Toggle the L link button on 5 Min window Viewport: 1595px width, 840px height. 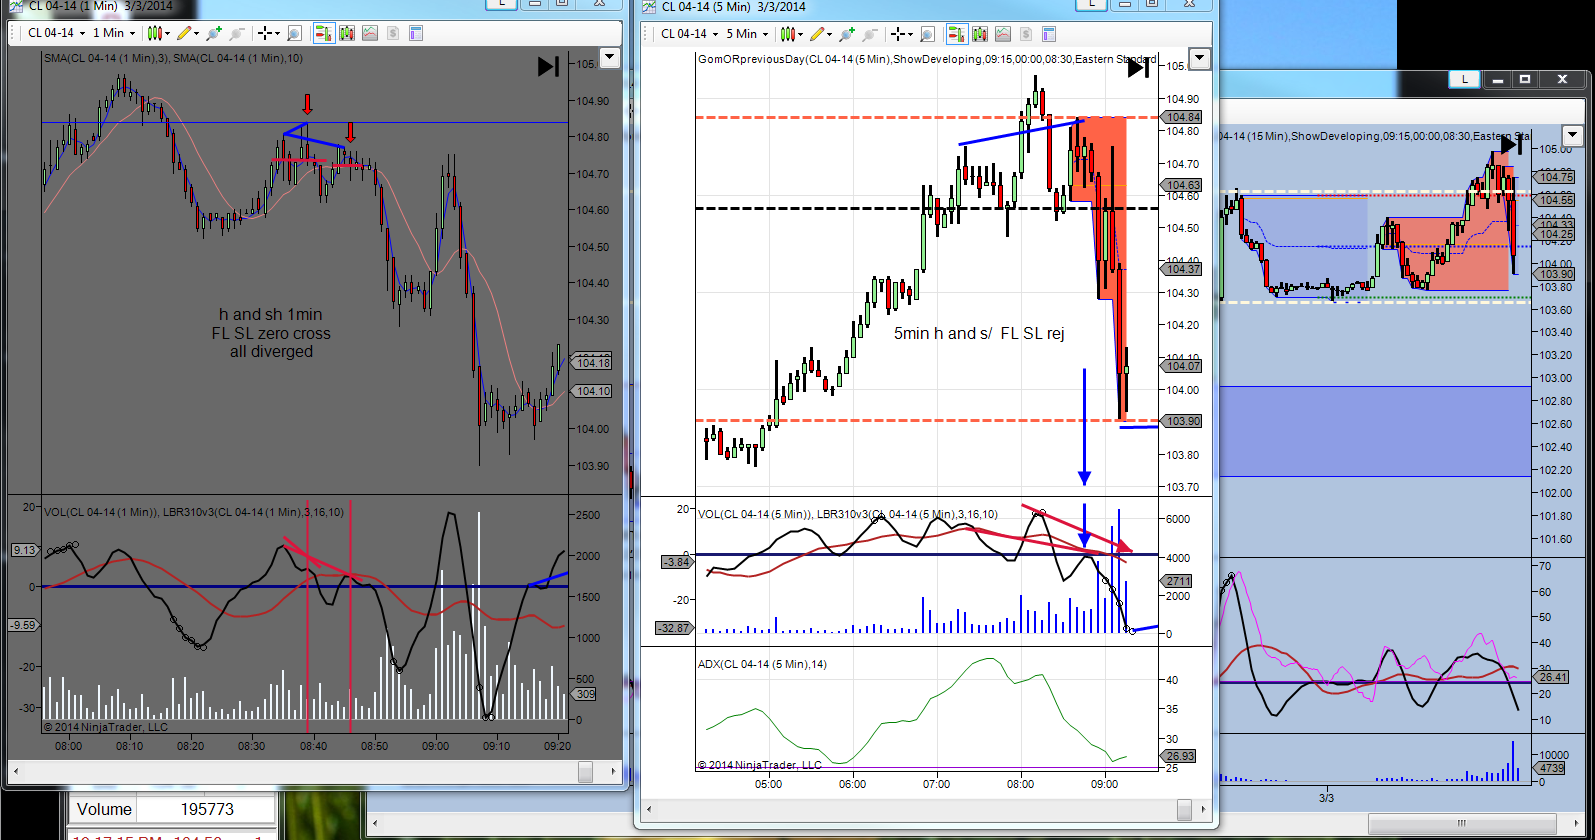point(1093,4)
